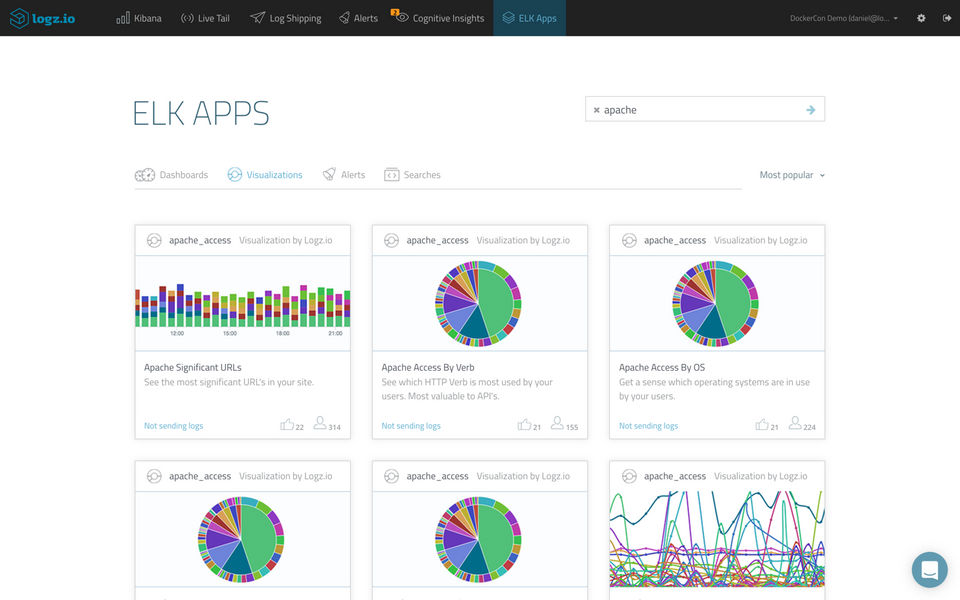Click the logz.io logo

tap(42, 18)
